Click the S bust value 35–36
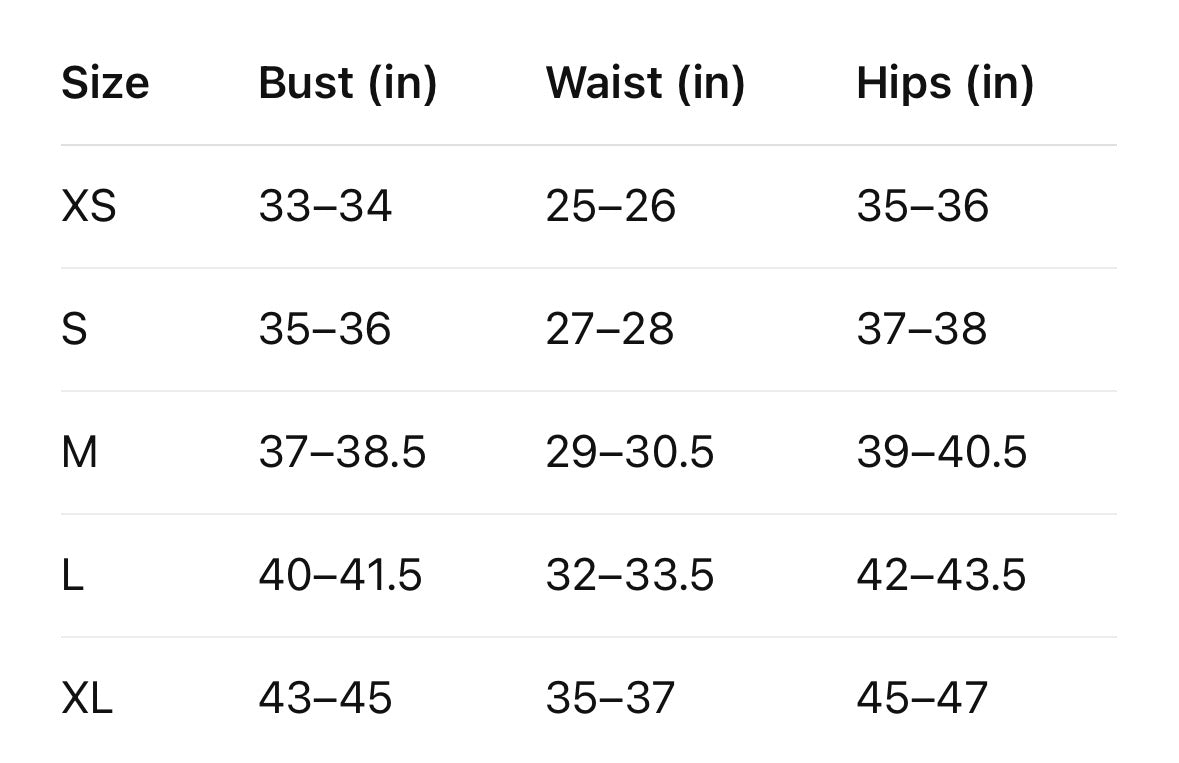 click(325, 329)
